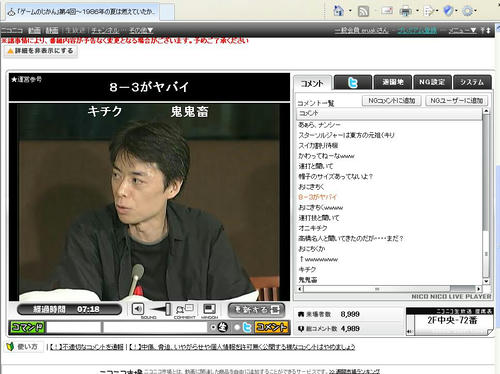This screenshot has width=500, height=374.
Task: Click the visitor count 来場者数 icon
Action: [301, 314]
